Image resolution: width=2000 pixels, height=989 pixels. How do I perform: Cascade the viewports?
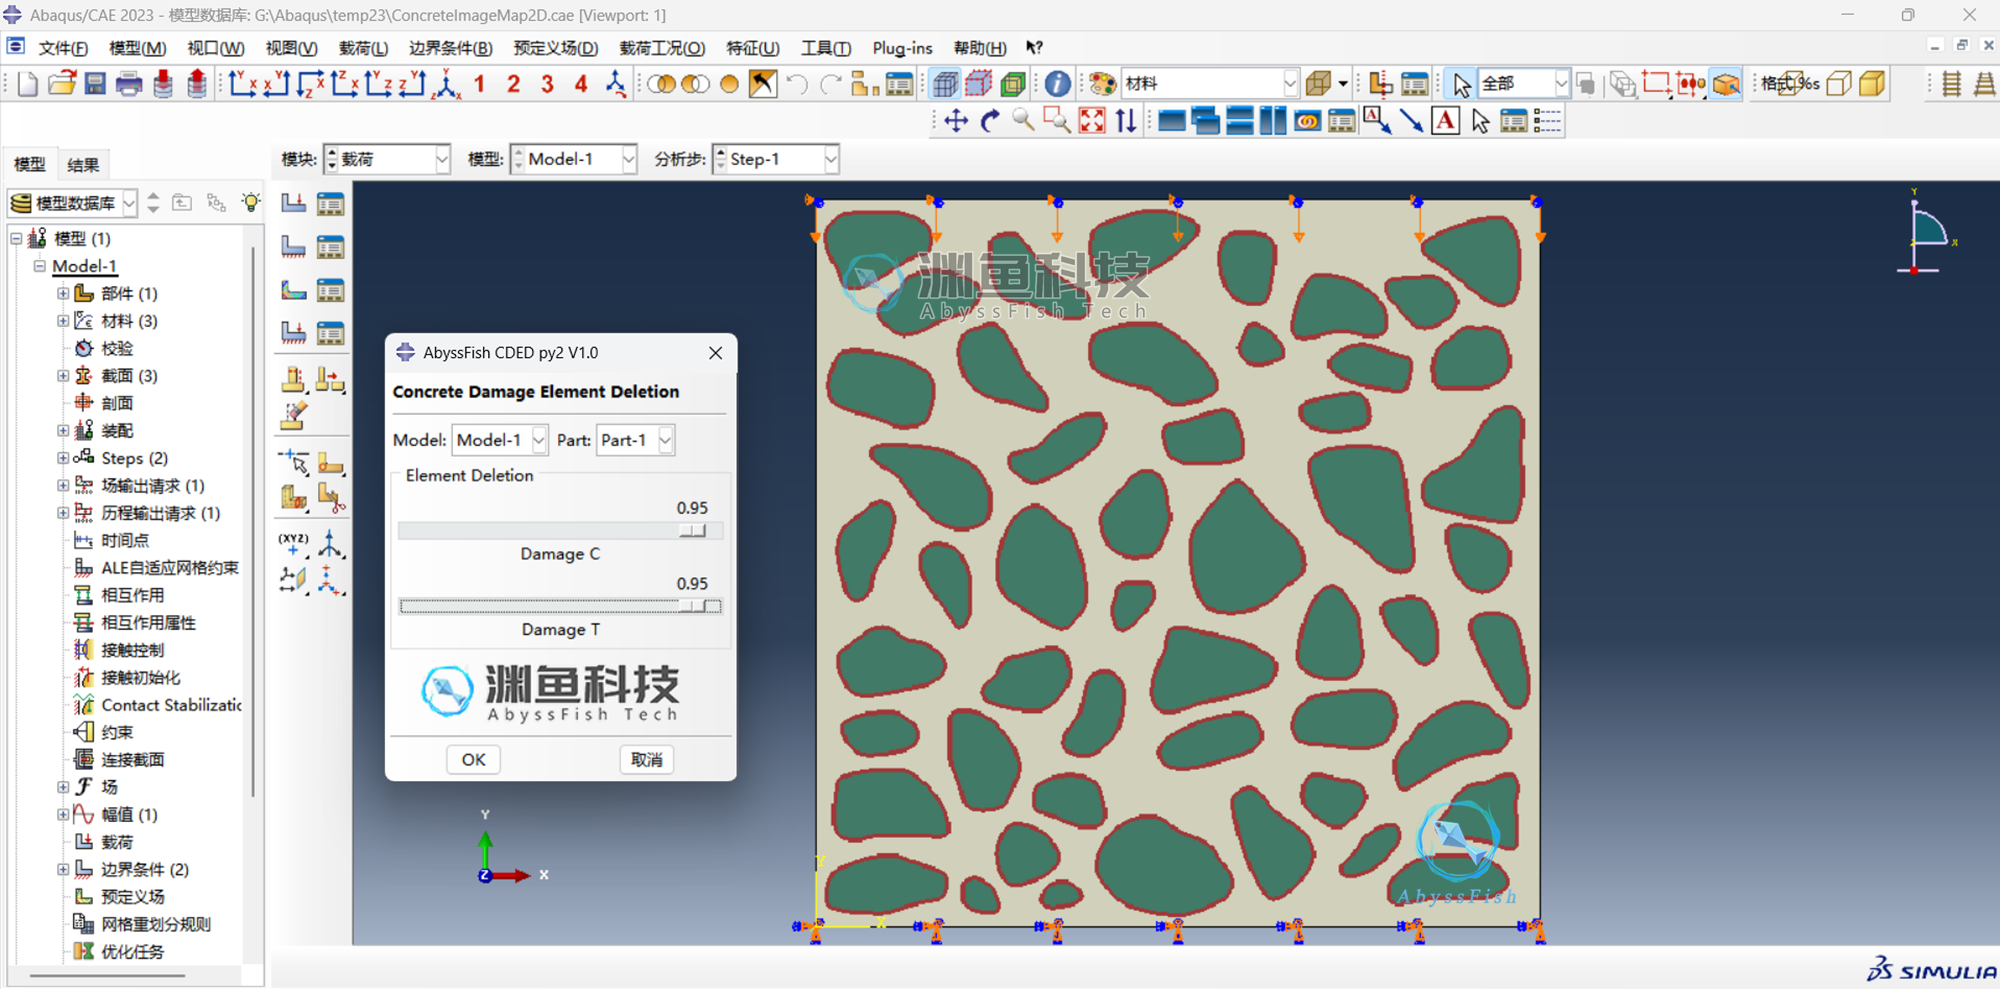1206,121
